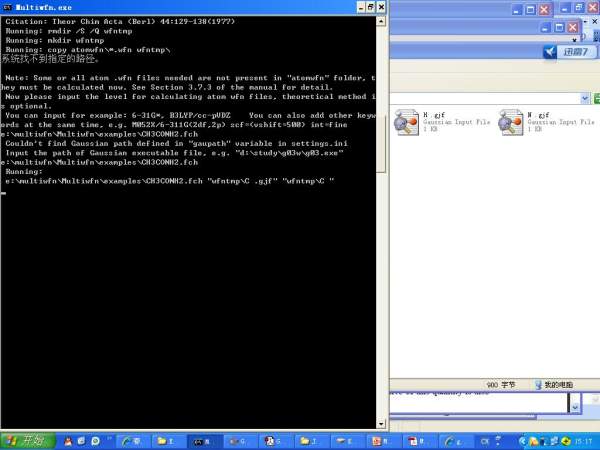Expand the quick launch overflow chevron

[109, 439]
